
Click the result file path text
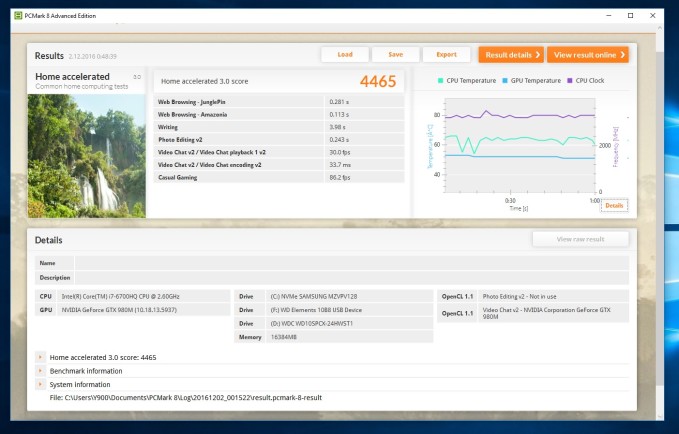coord(186,398)
